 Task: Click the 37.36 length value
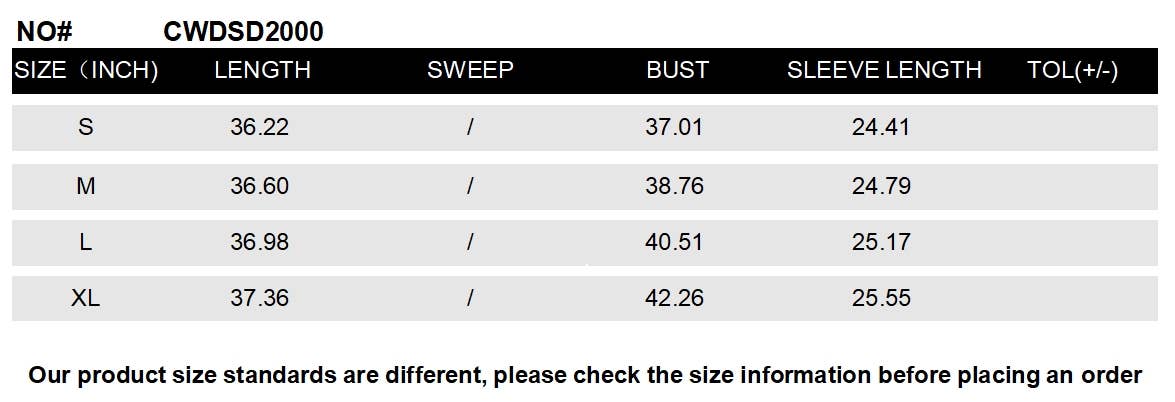click(x=260, y=298)
